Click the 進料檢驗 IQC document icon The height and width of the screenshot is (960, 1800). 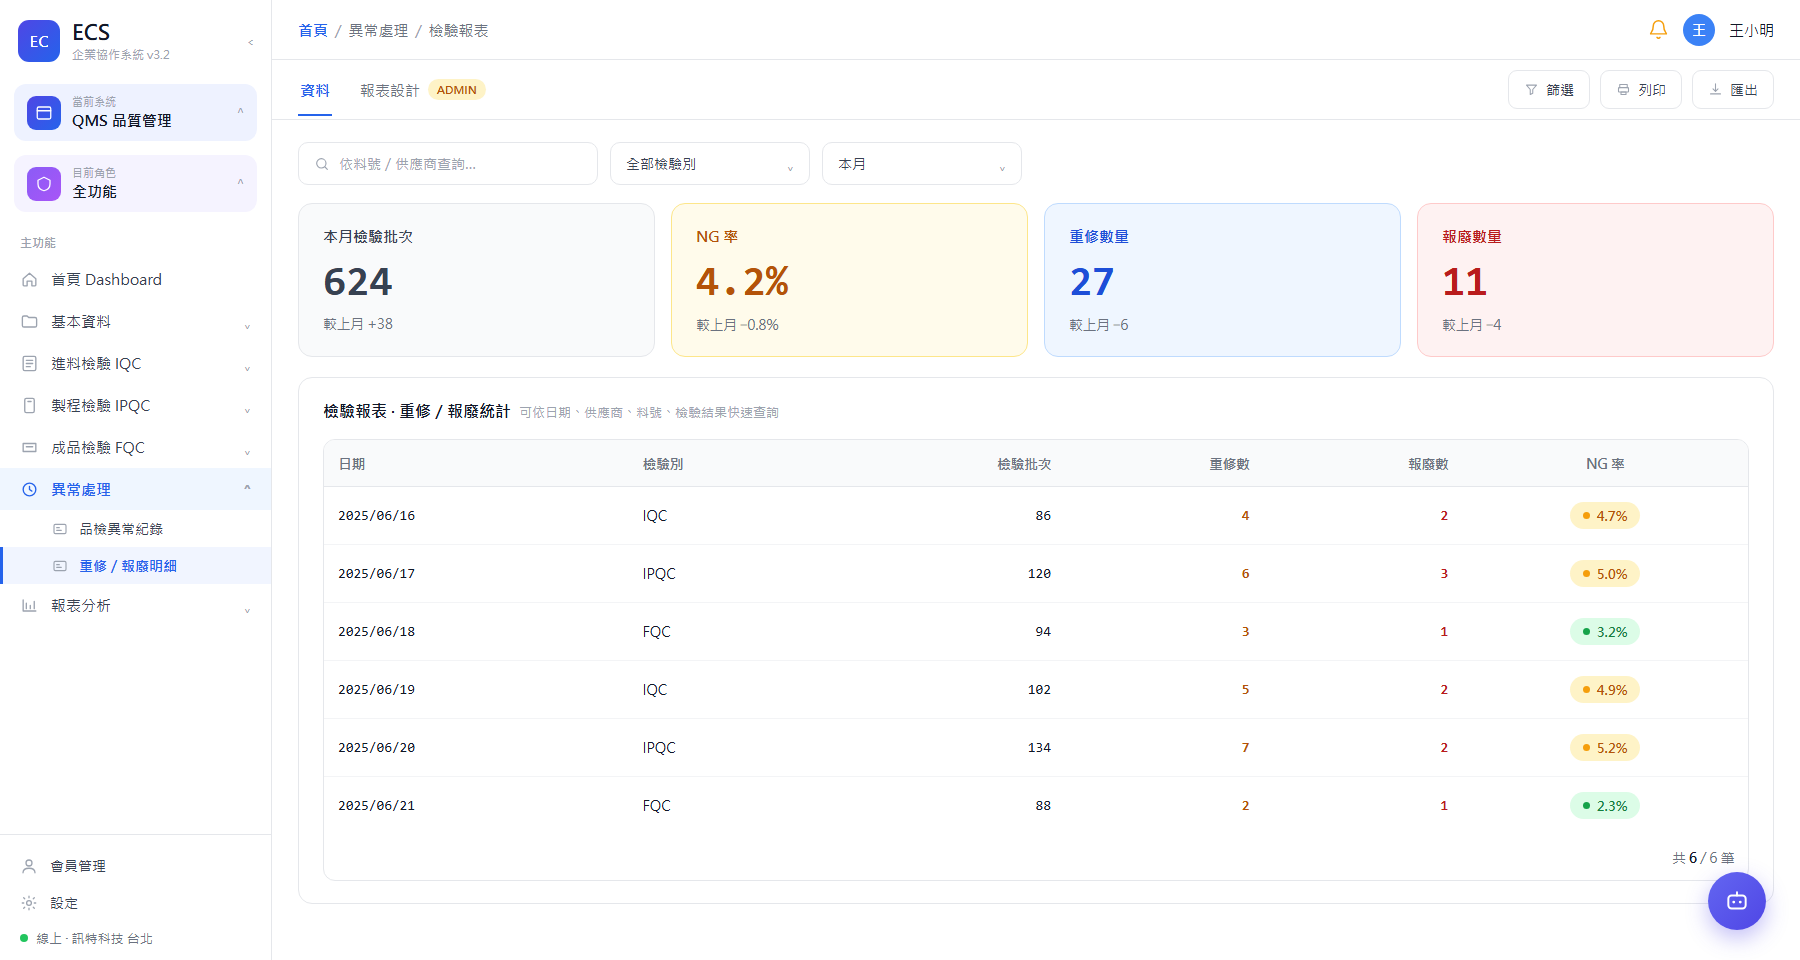[x=30, y=364]
